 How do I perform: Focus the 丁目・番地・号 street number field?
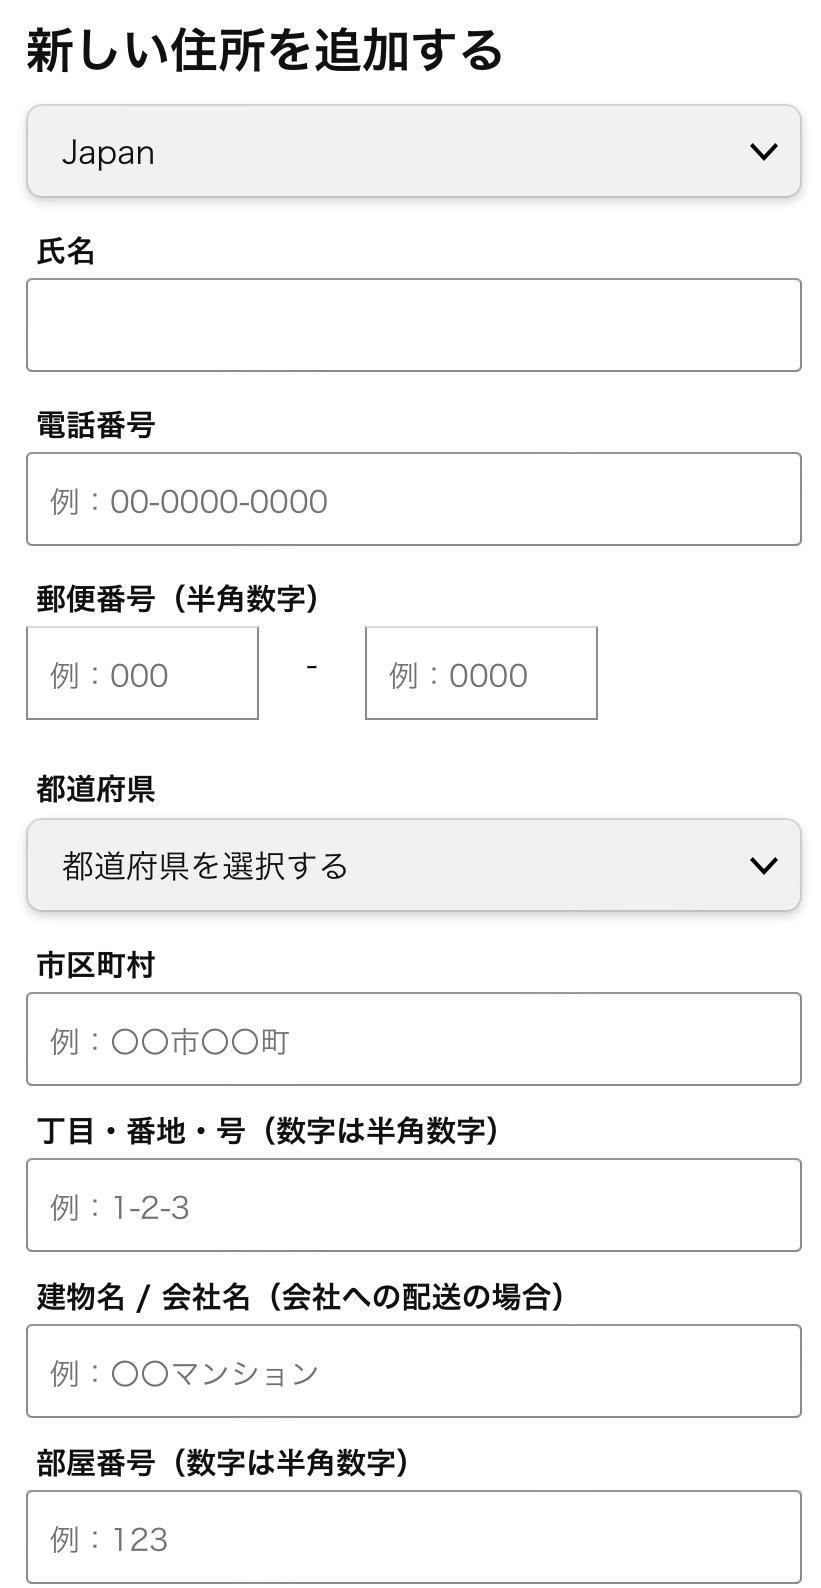pos(413,1205)
